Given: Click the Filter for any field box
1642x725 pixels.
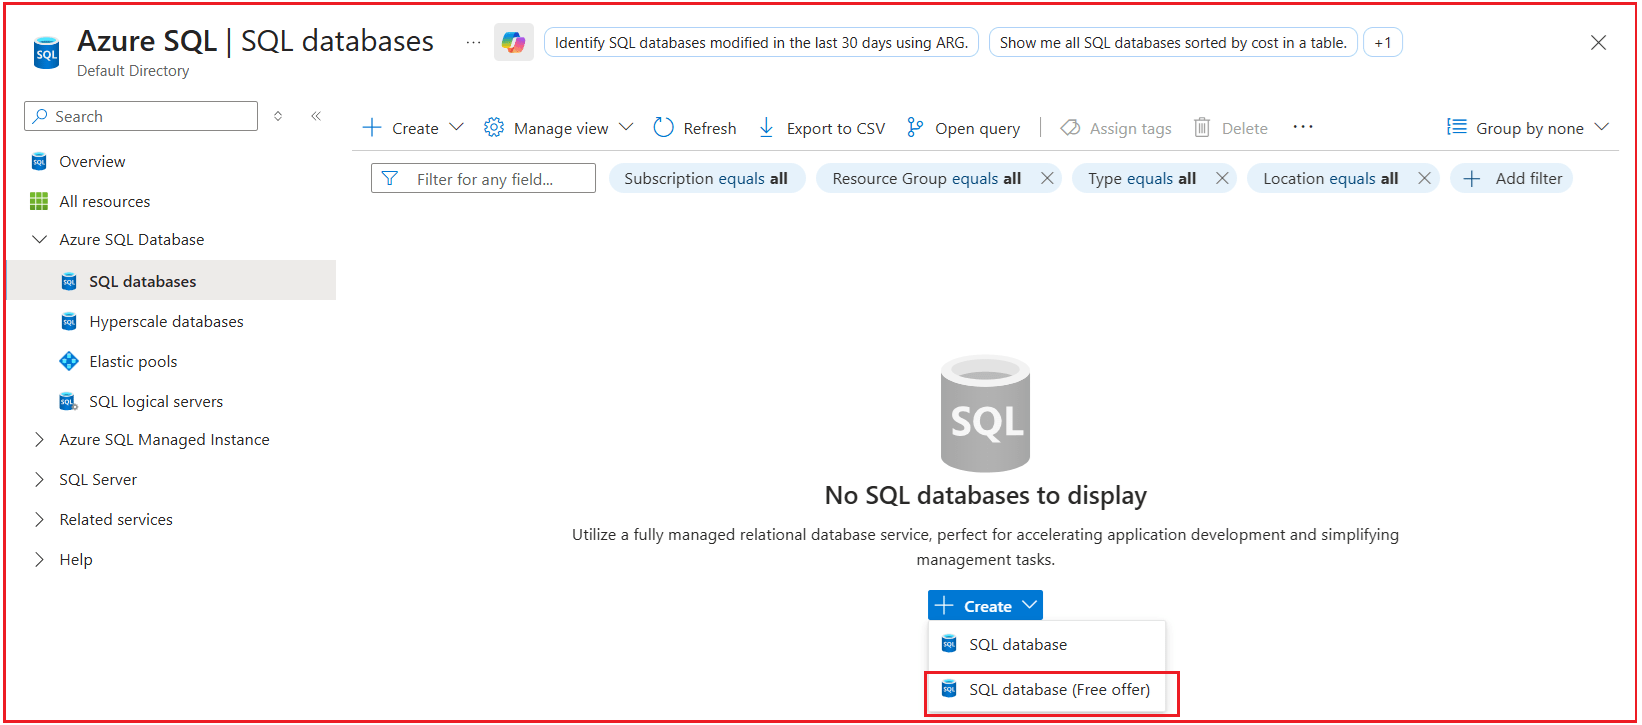Looking at the screenshot, I should 483,178.
